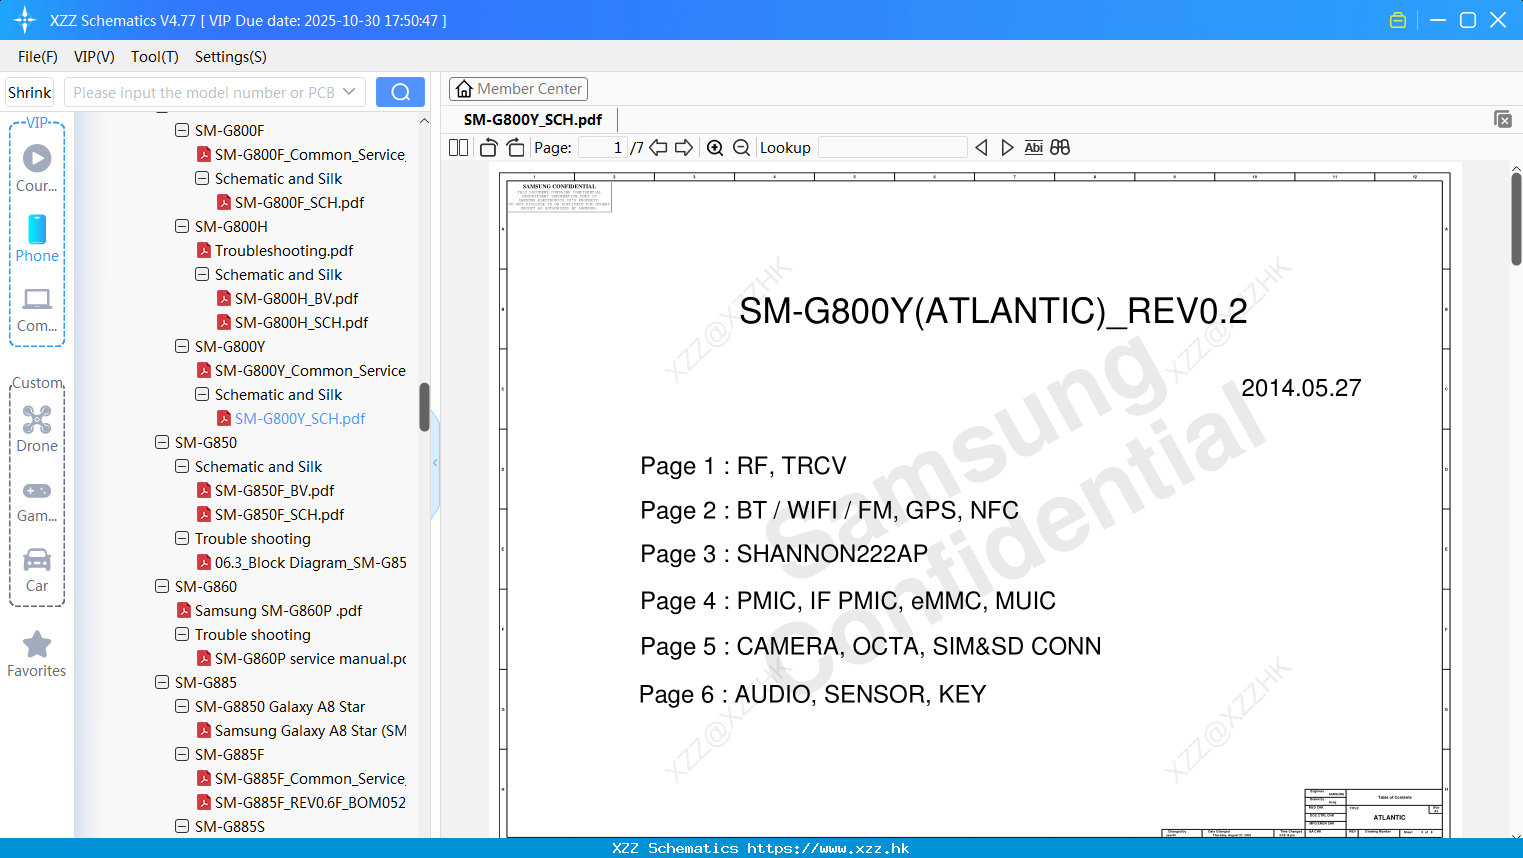Open SM-G800H_BV.pdf
Image resolution: width=1523 pixels, height=858 pixels.
tap(296, 298)
